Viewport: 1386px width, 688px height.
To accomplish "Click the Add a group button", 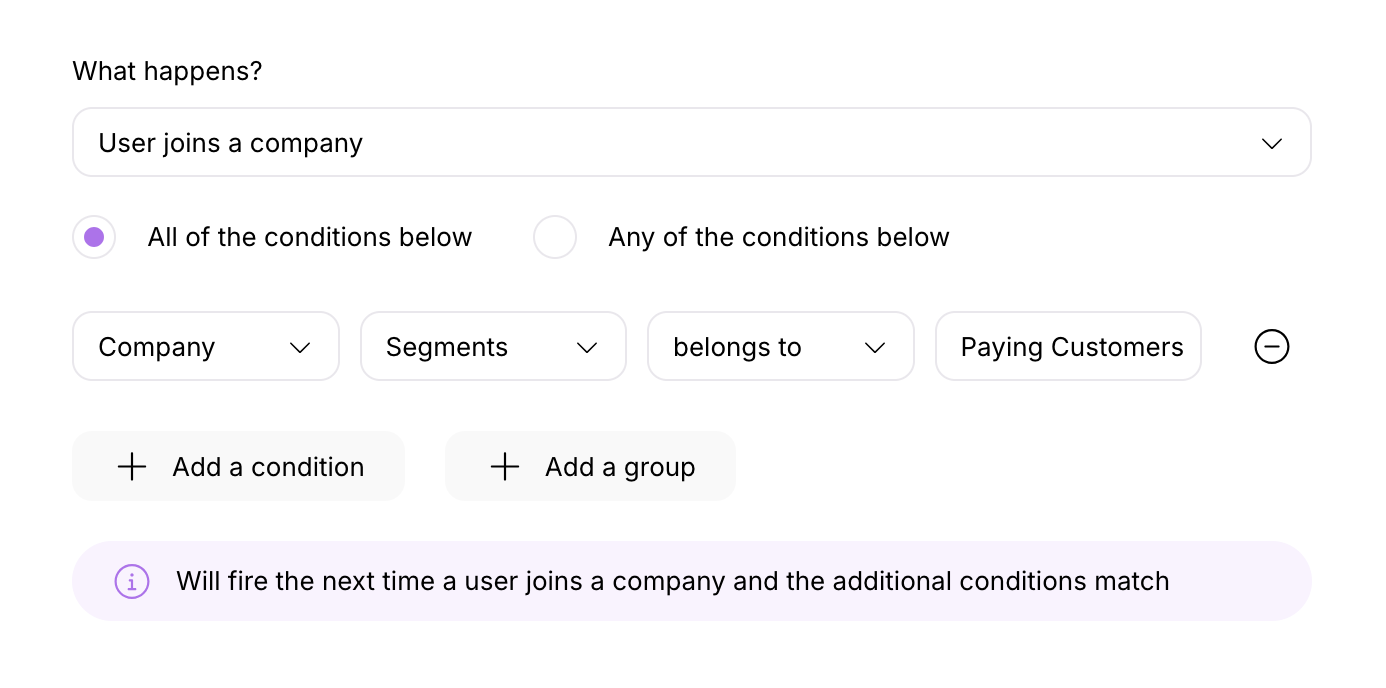I will point(590,466).
